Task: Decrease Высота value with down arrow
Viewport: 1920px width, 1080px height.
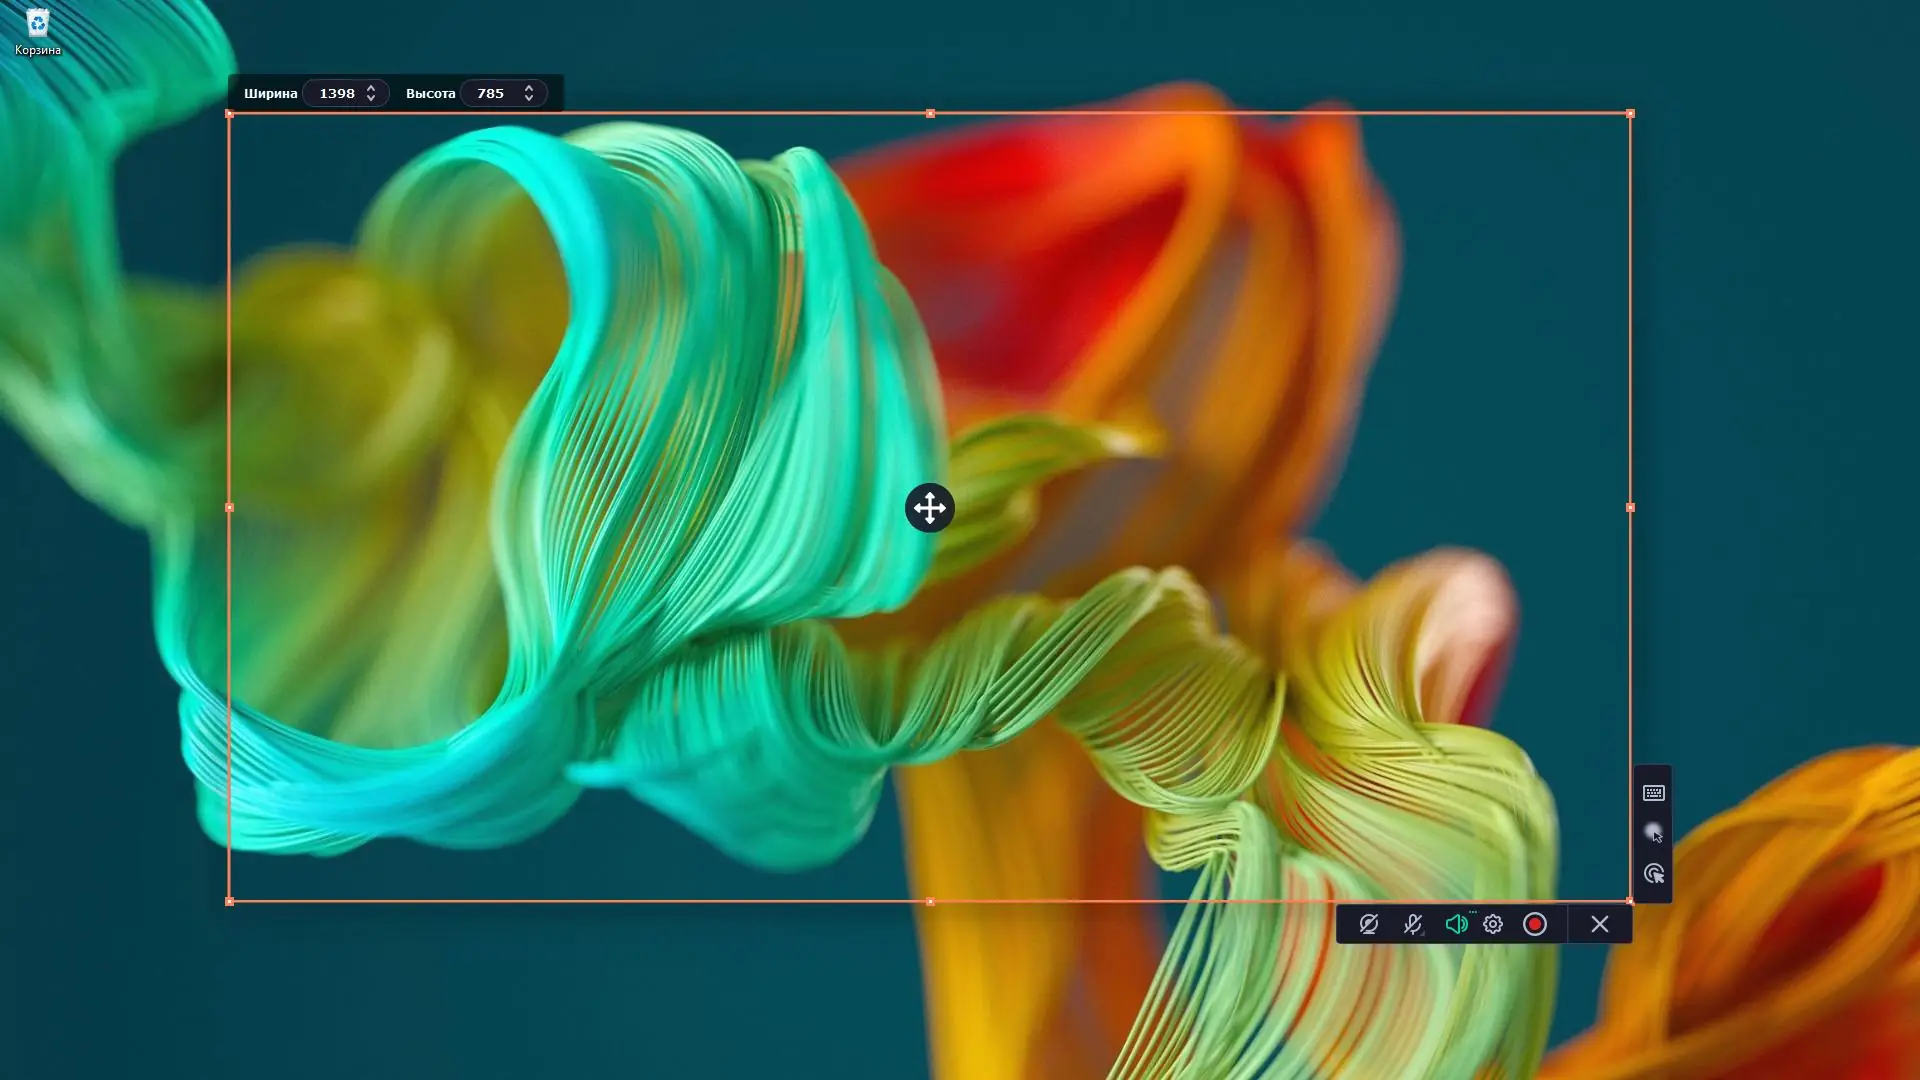Action: 529,99
